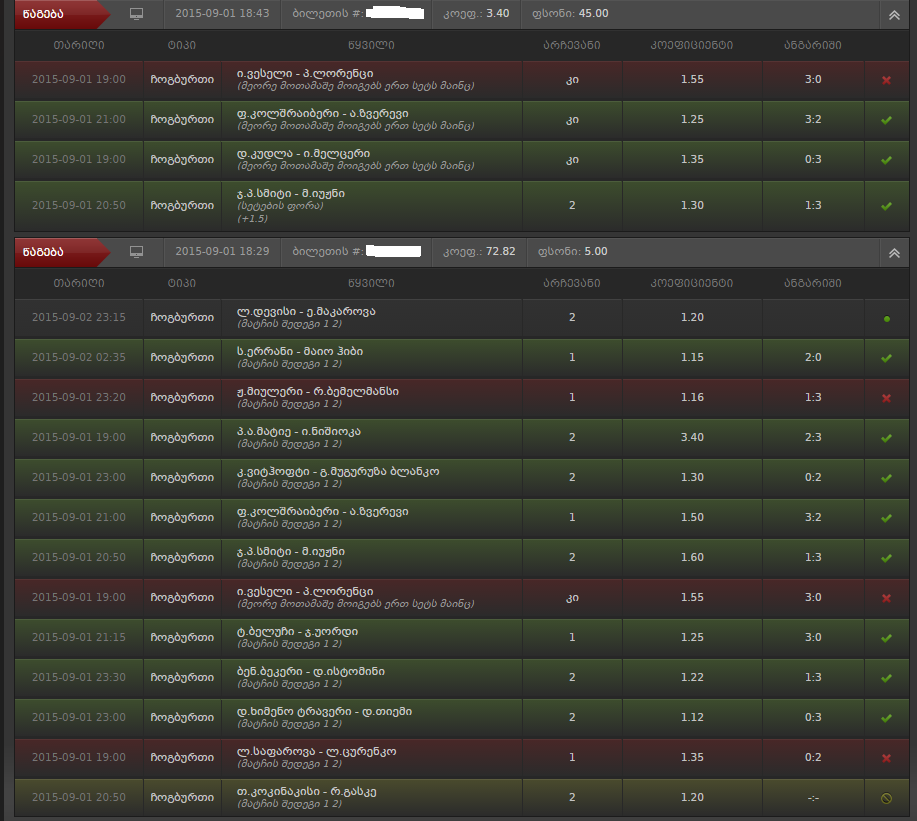This screenshot has height=821, width=917.
Task: Click the 1.16 odds in the ჟ.მიულერი row
Action: click(692, 398)
